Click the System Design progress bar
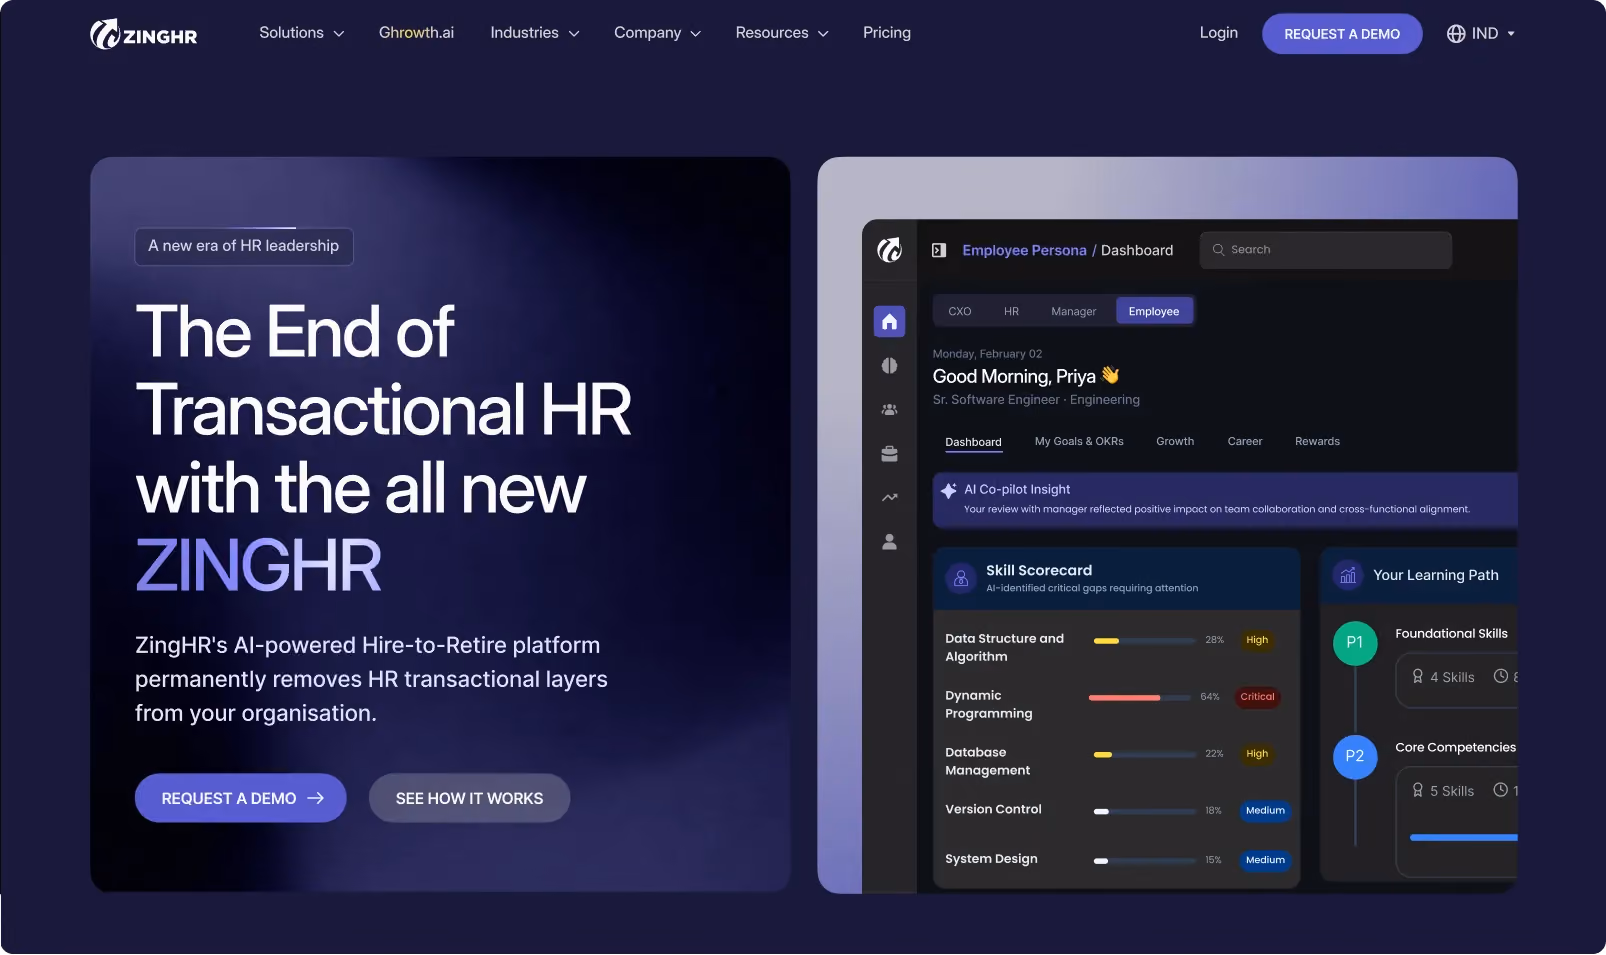 pos(1145,861)
